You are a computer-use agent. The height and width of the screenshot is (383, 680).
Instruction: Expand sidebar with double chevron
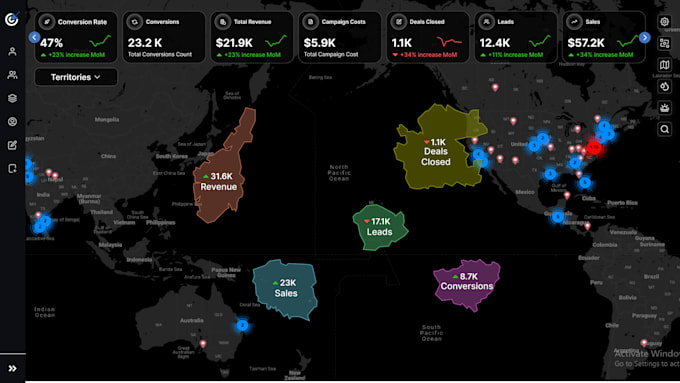(12, 369)
